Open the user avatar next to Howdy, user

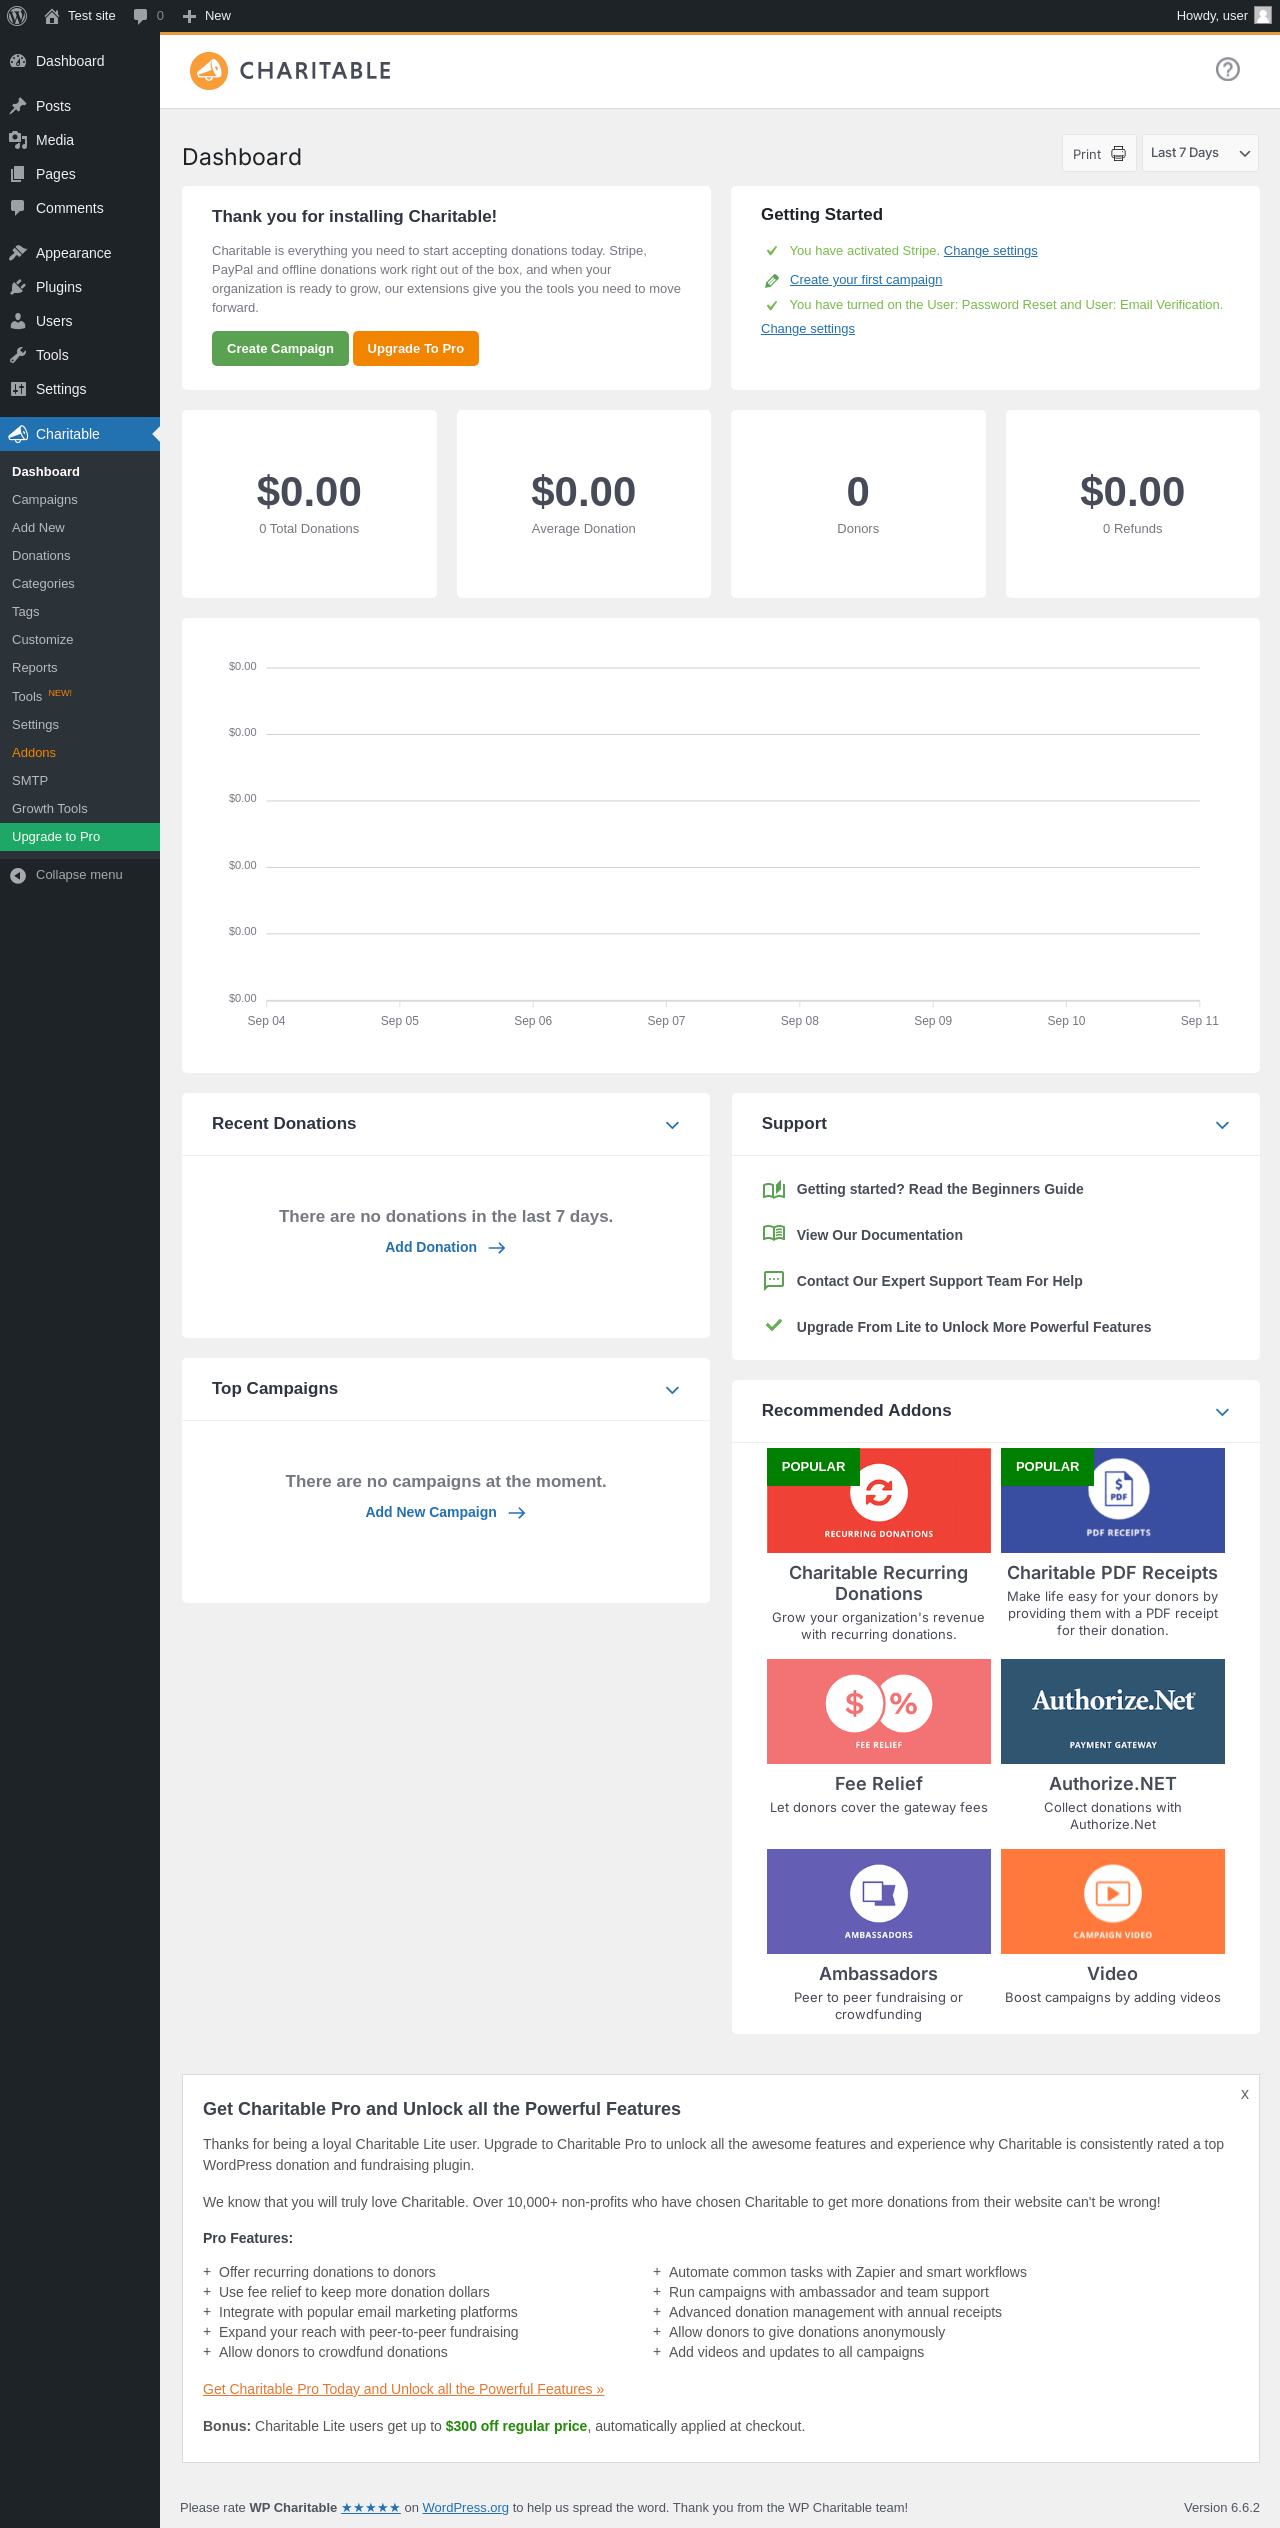(x=1263, y=15)
